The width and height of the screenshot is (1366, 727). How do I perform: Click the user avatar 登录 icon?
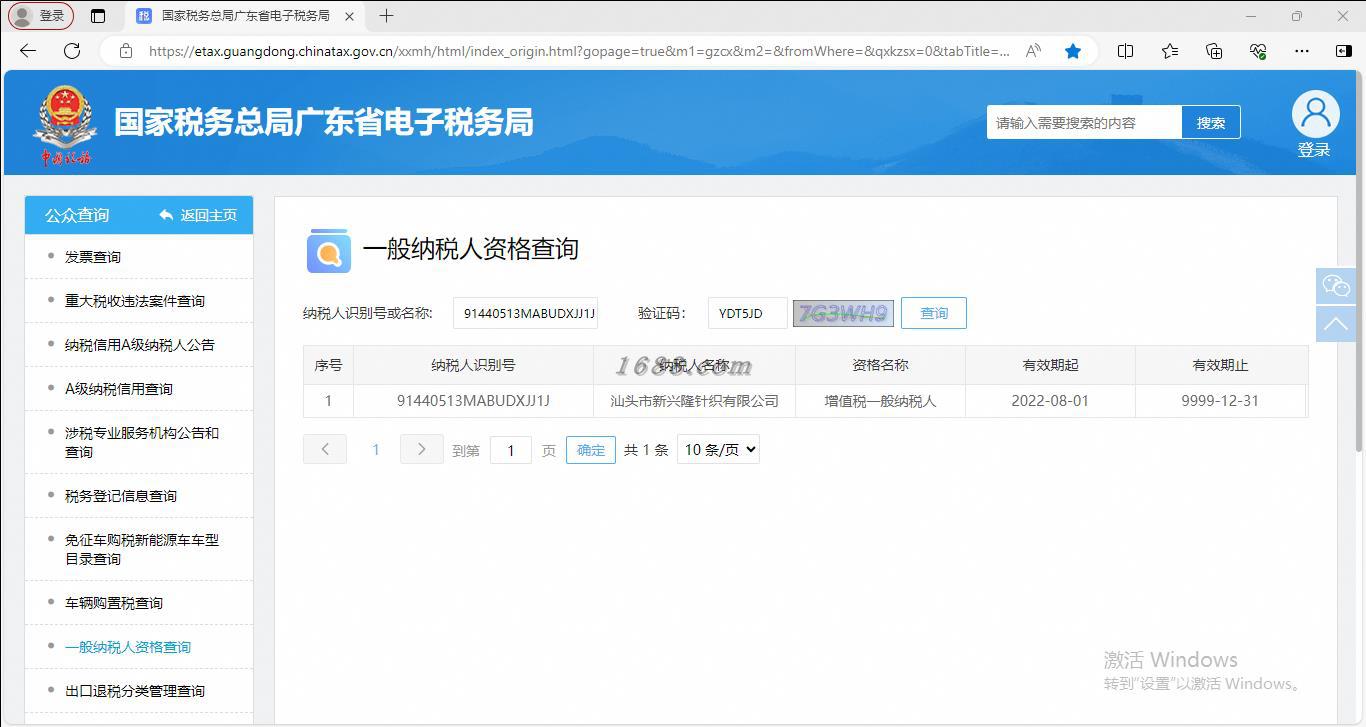click(x=1315, y=123)
